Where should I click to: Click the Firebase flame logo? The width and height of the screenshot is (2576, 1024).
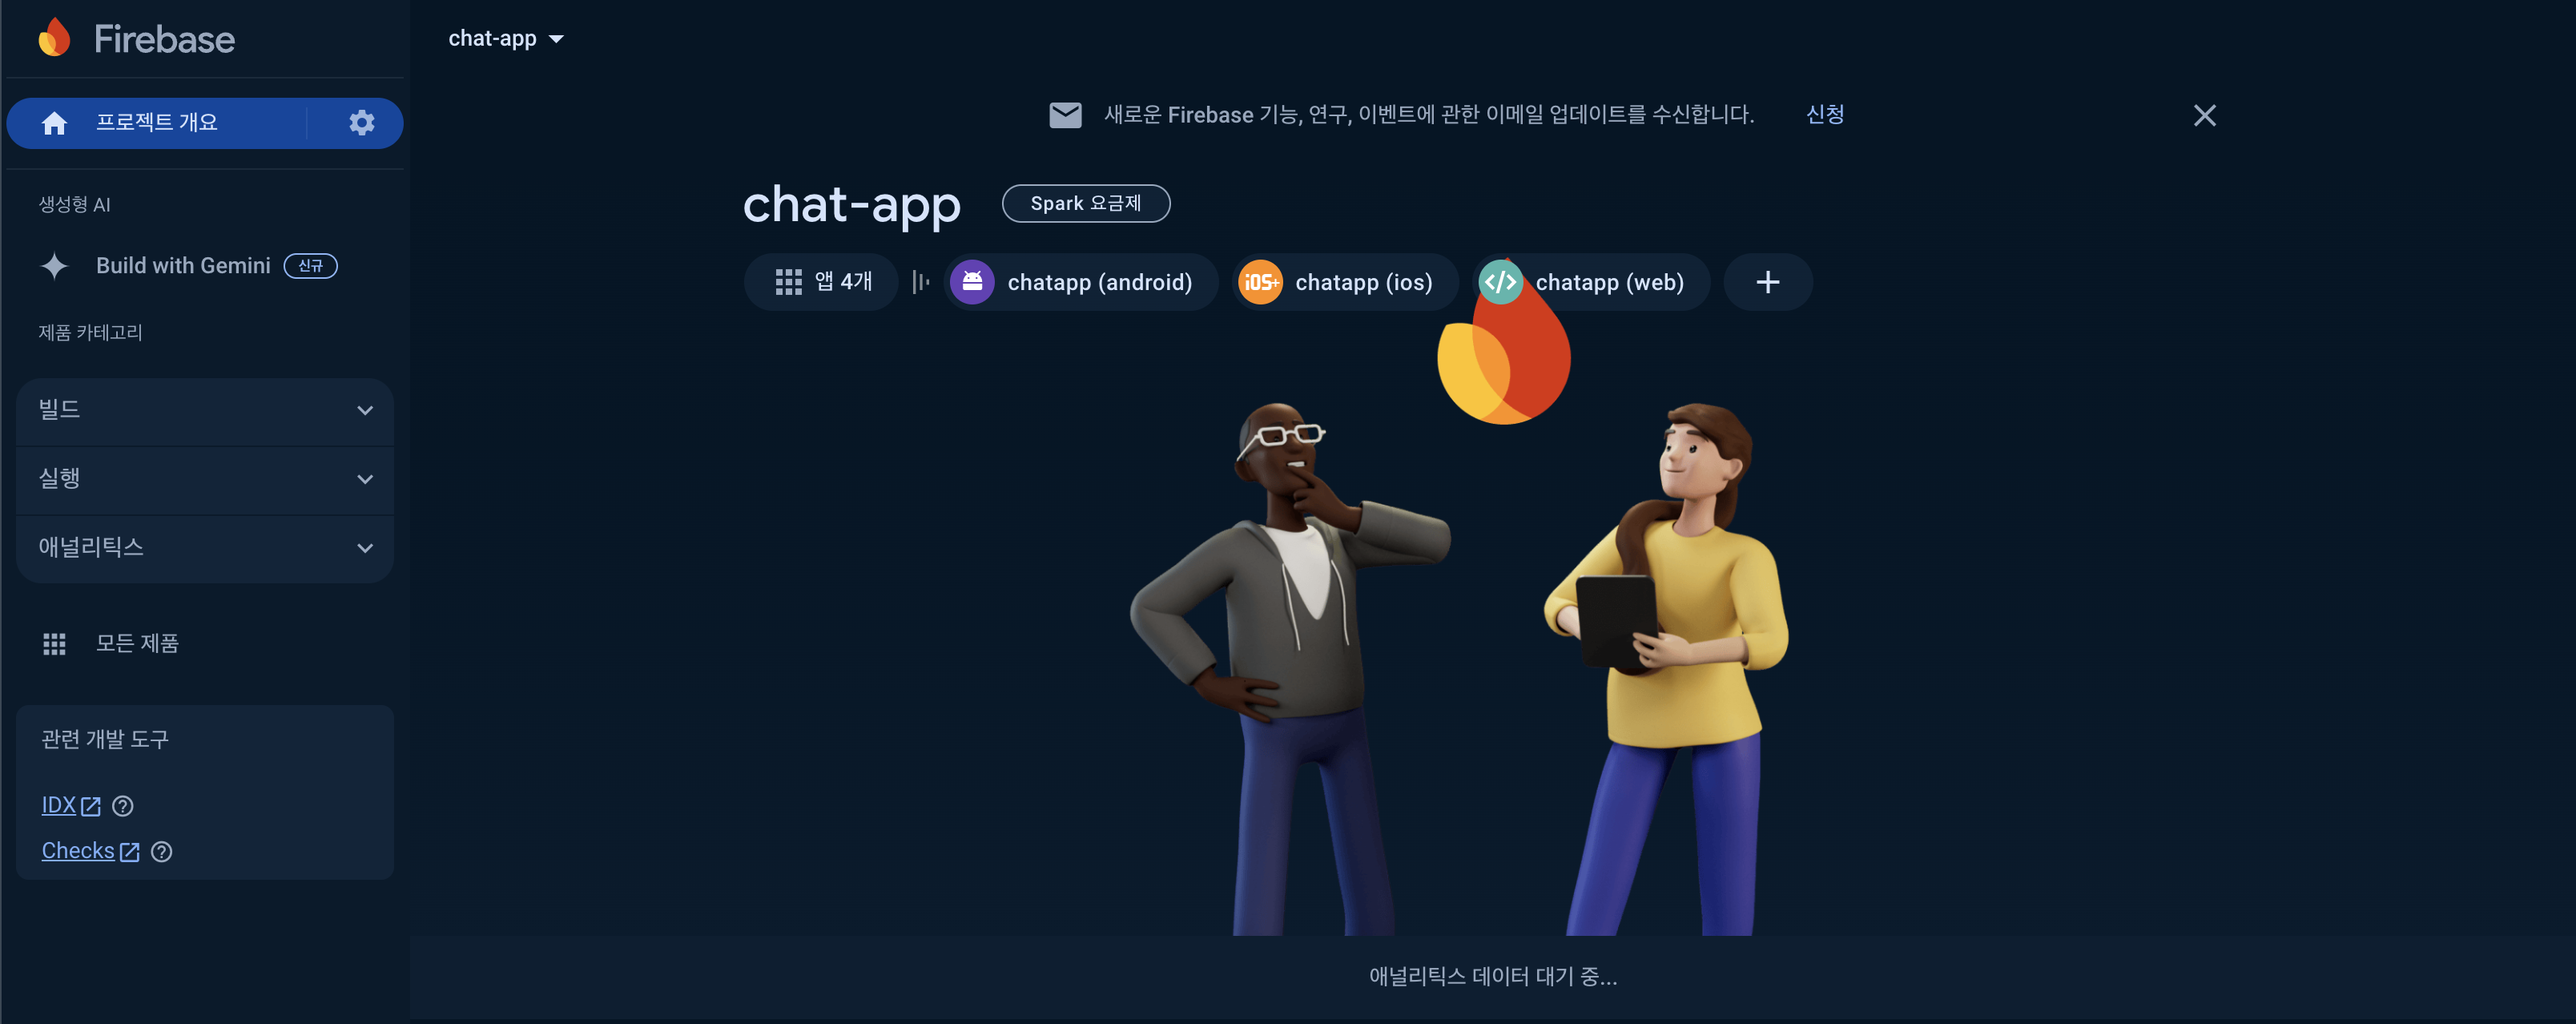(54, 38)
